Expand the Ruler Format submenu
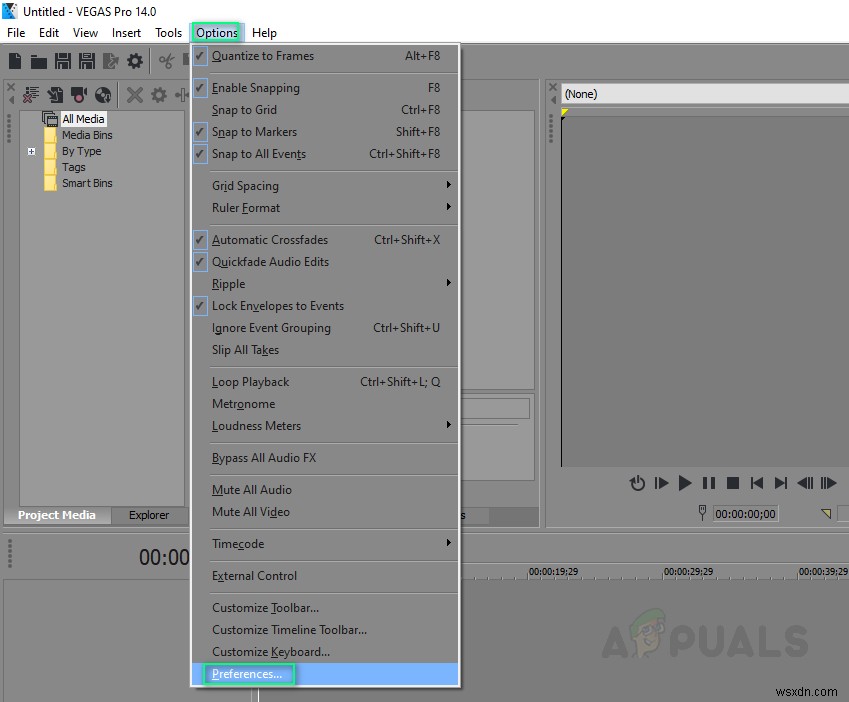Screen dimensions: 849x702 pos(325,208)
